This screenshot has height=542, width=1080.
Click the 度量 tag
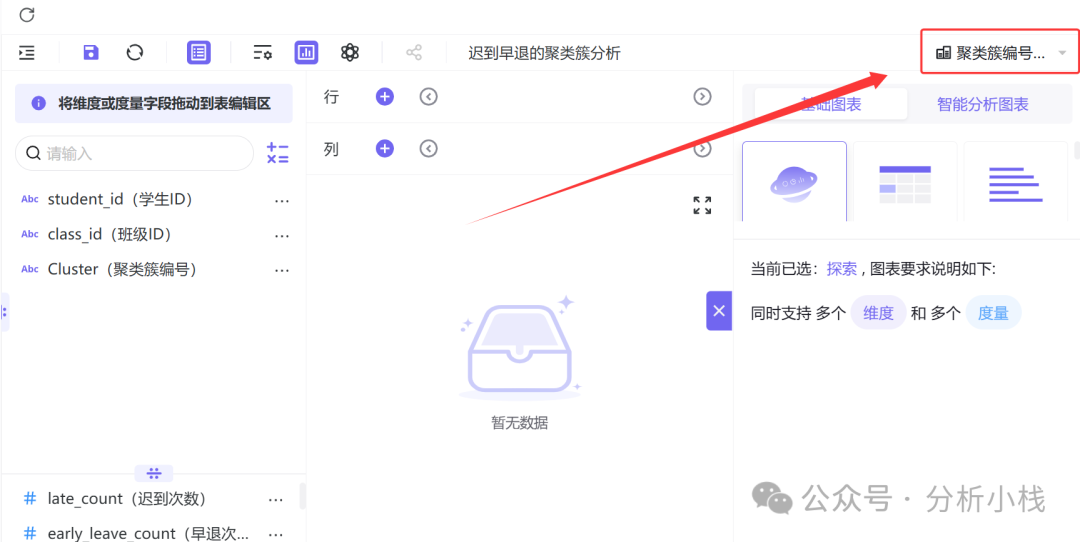point(993,313)
